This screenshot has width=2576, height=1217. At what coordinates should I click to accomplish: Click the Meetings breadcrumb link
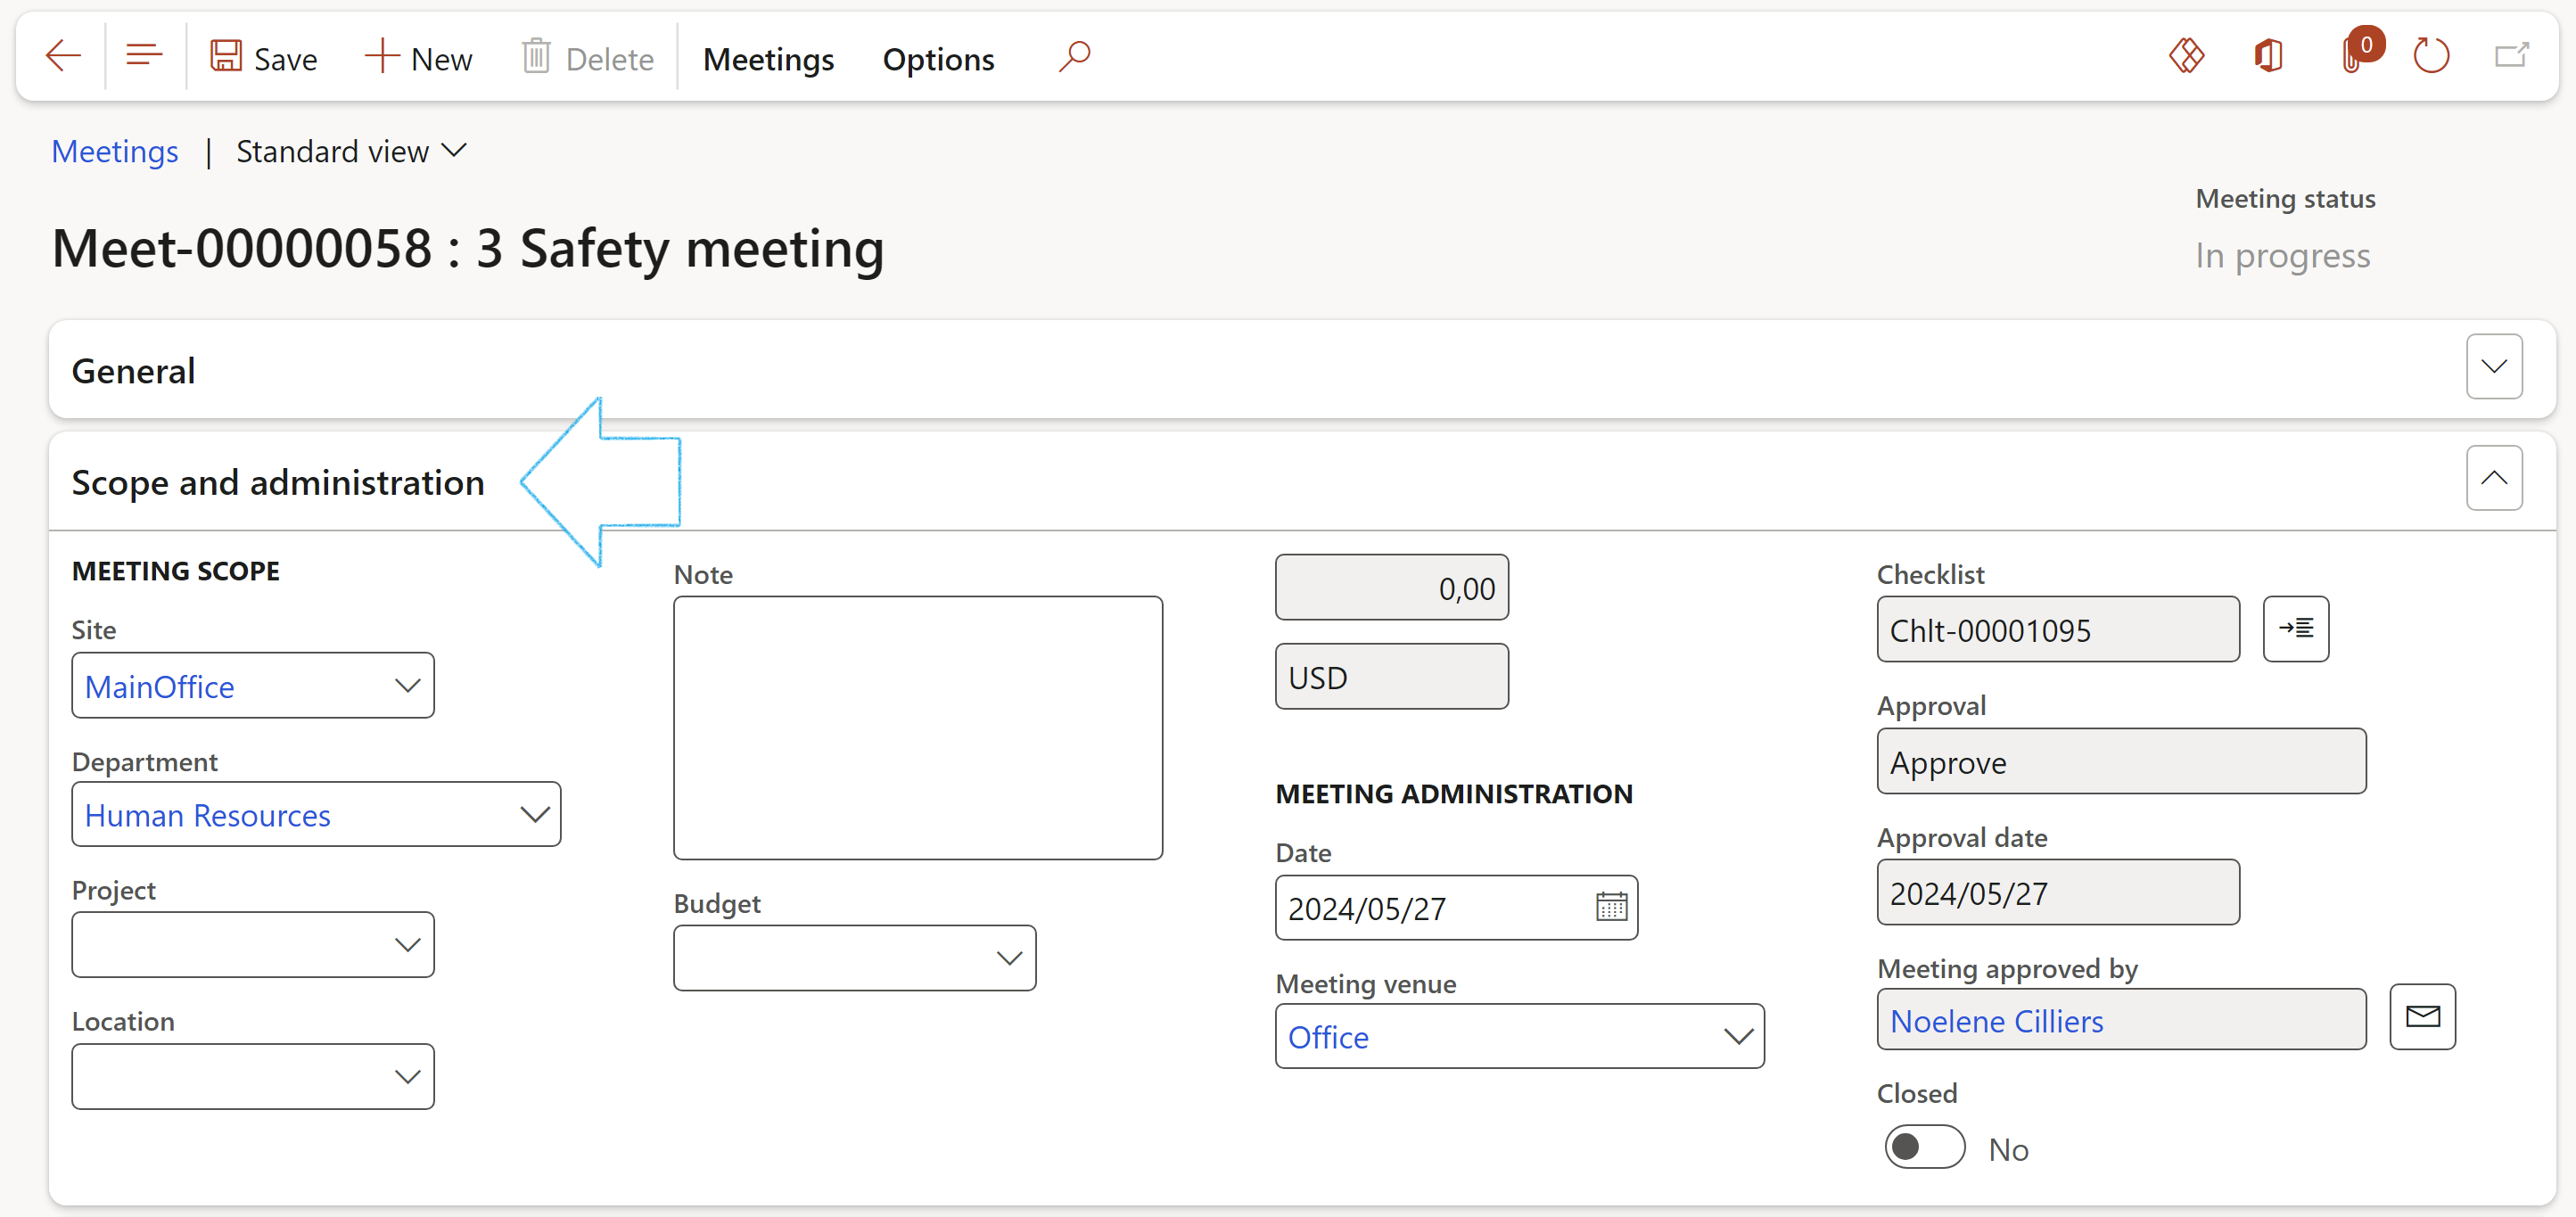[113, 150]
